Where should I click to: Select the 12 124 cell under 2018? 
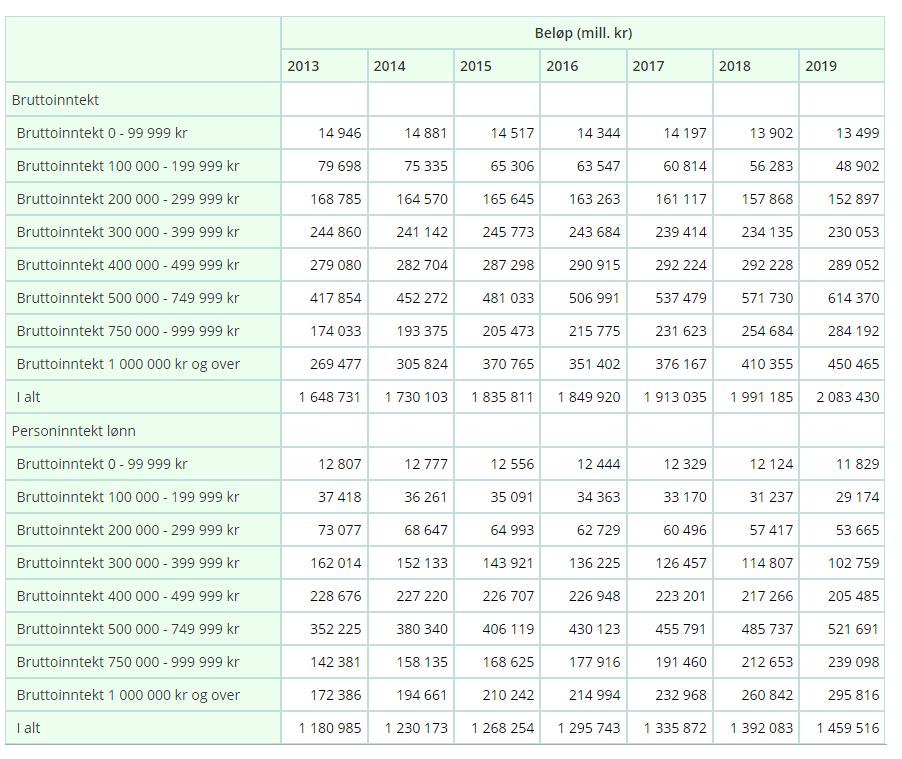point(771,464)
